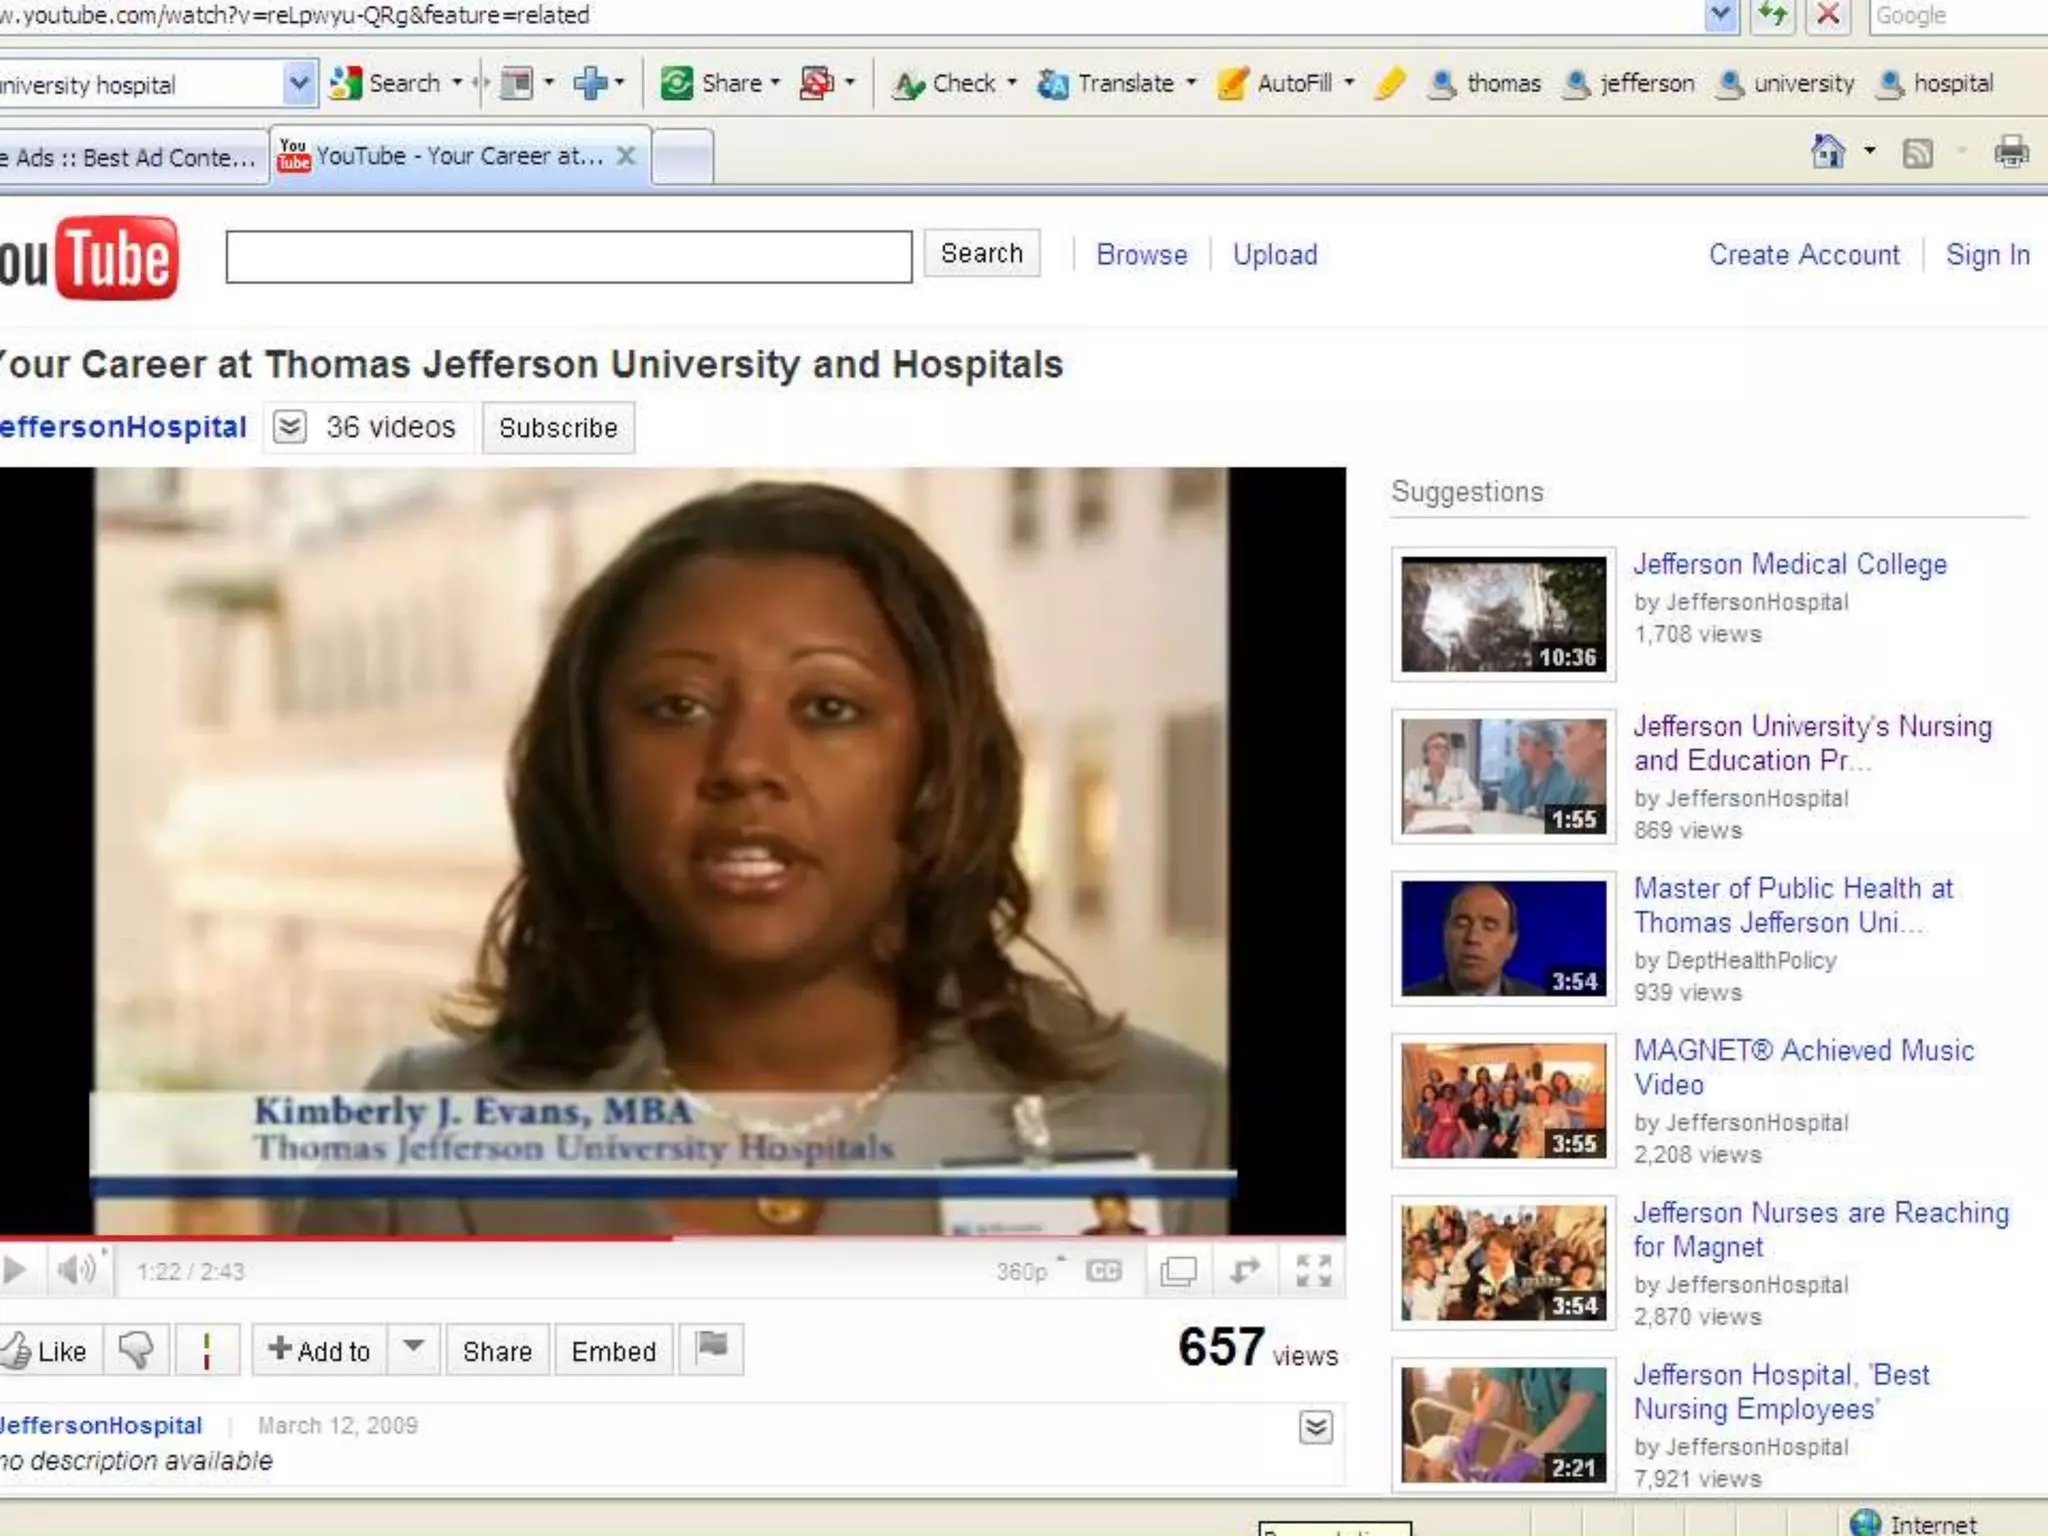Enter fullscreen video mode
Viewport: 2048px width, 1536px height.
point(1313,1271)
